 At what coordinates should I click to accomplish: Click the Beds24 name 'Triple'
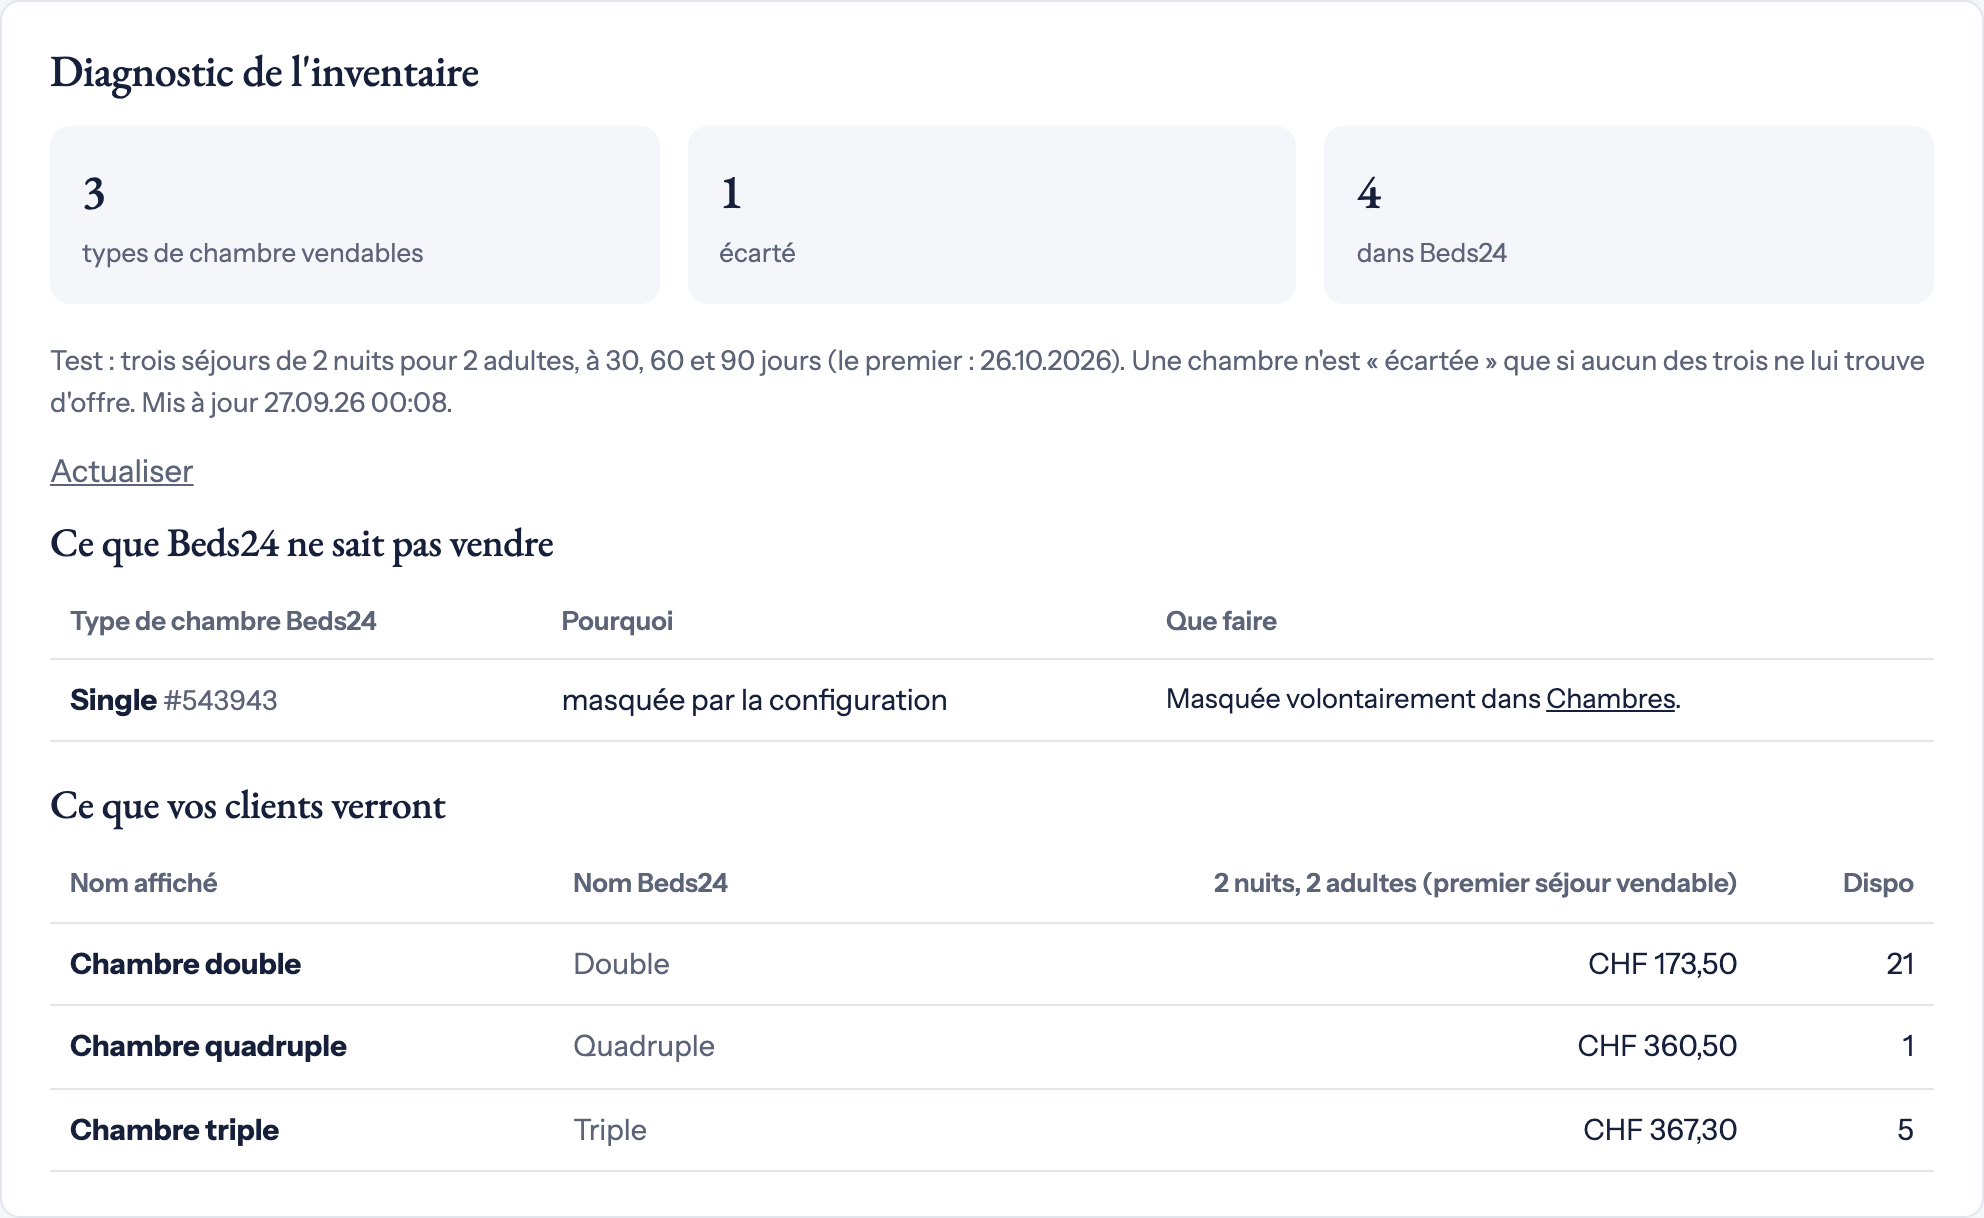(x=610, y=1130)
